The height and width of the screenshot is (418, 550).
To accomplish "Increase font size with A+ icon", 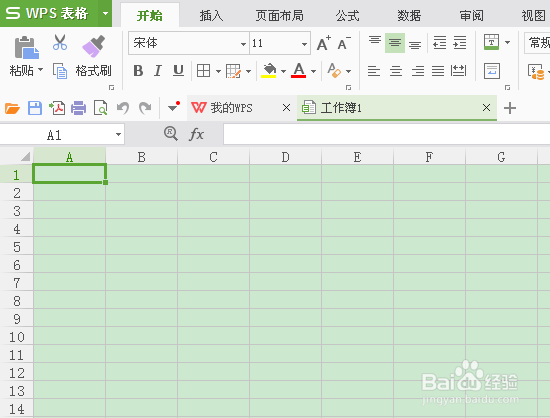I will pos(323,43).
